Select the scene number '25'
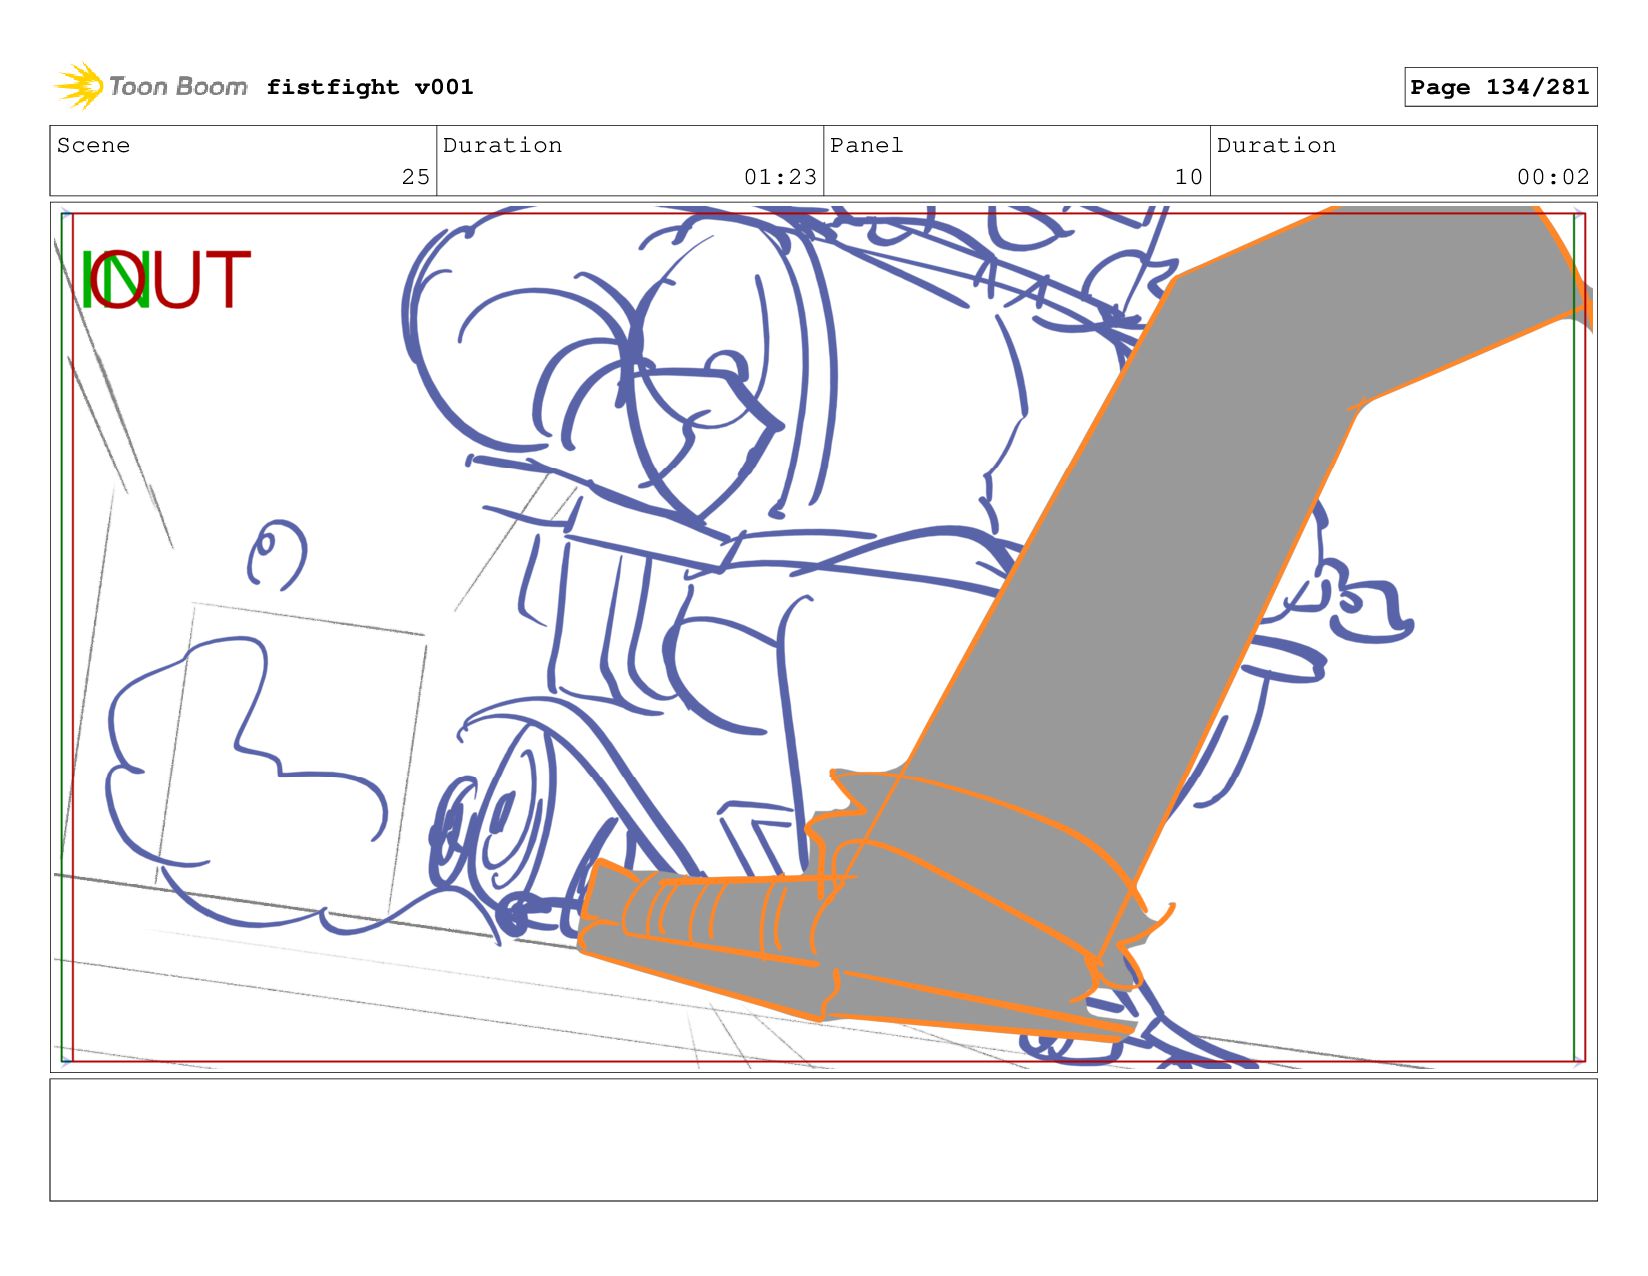This screenshot has width=1648, height=1276. [416, 177]
